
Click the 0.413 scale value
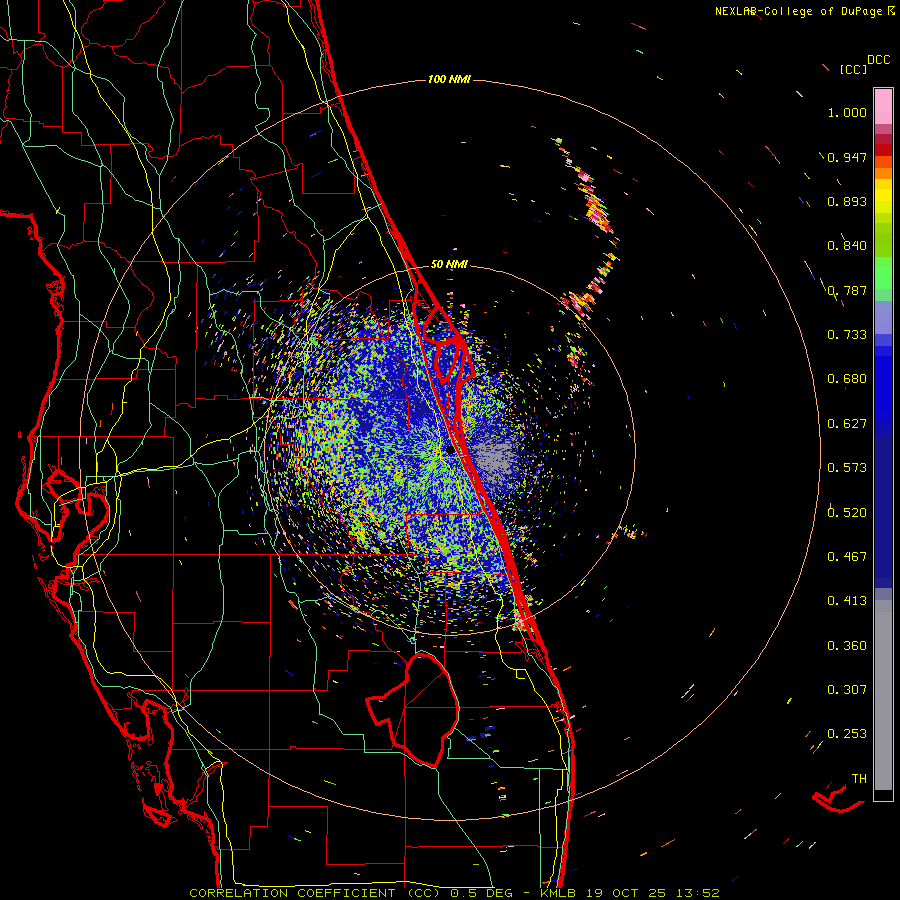(x=847, y=601)
